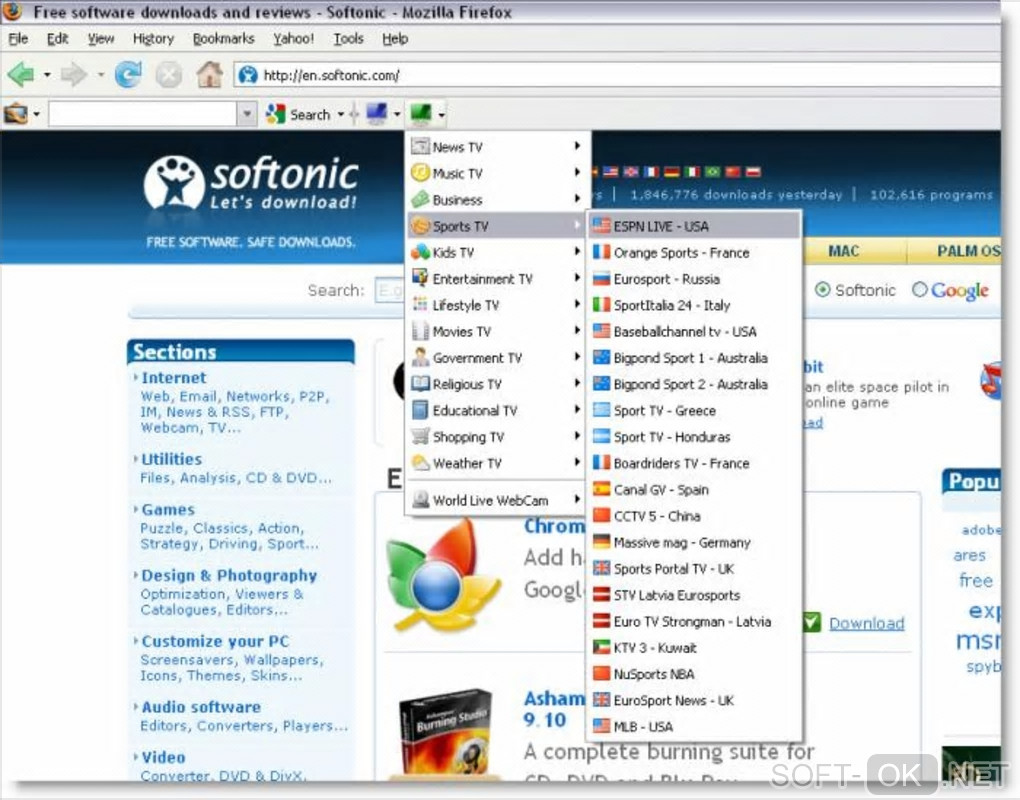Click the Firefox Back arrow button

pyautogui.click(x=21, y=75)
